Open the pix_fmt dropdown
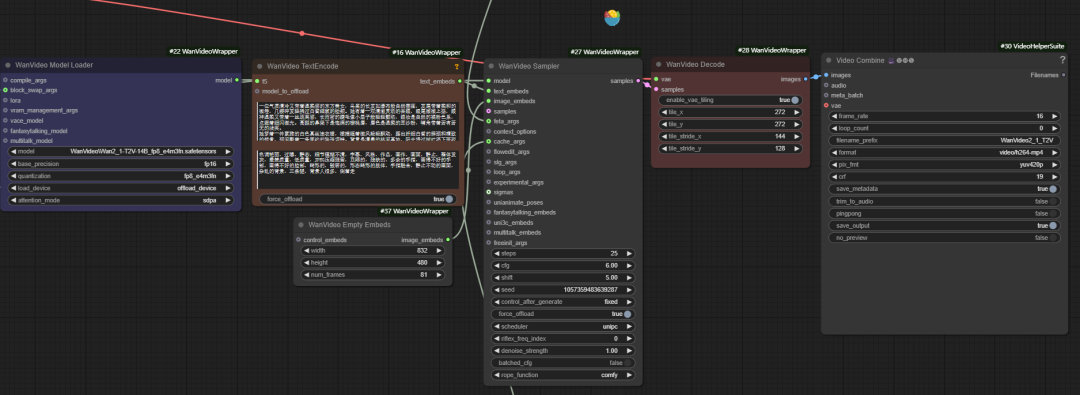The image size is (1080, 395). pos(944,165)
